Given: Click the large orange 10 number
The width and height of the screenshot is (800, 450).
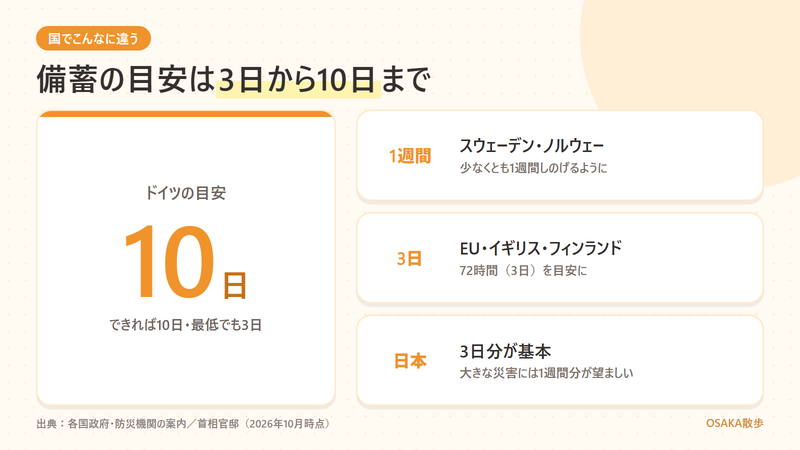Looking at the screenshot, I should pyautogui.click(x=169, y=261).
